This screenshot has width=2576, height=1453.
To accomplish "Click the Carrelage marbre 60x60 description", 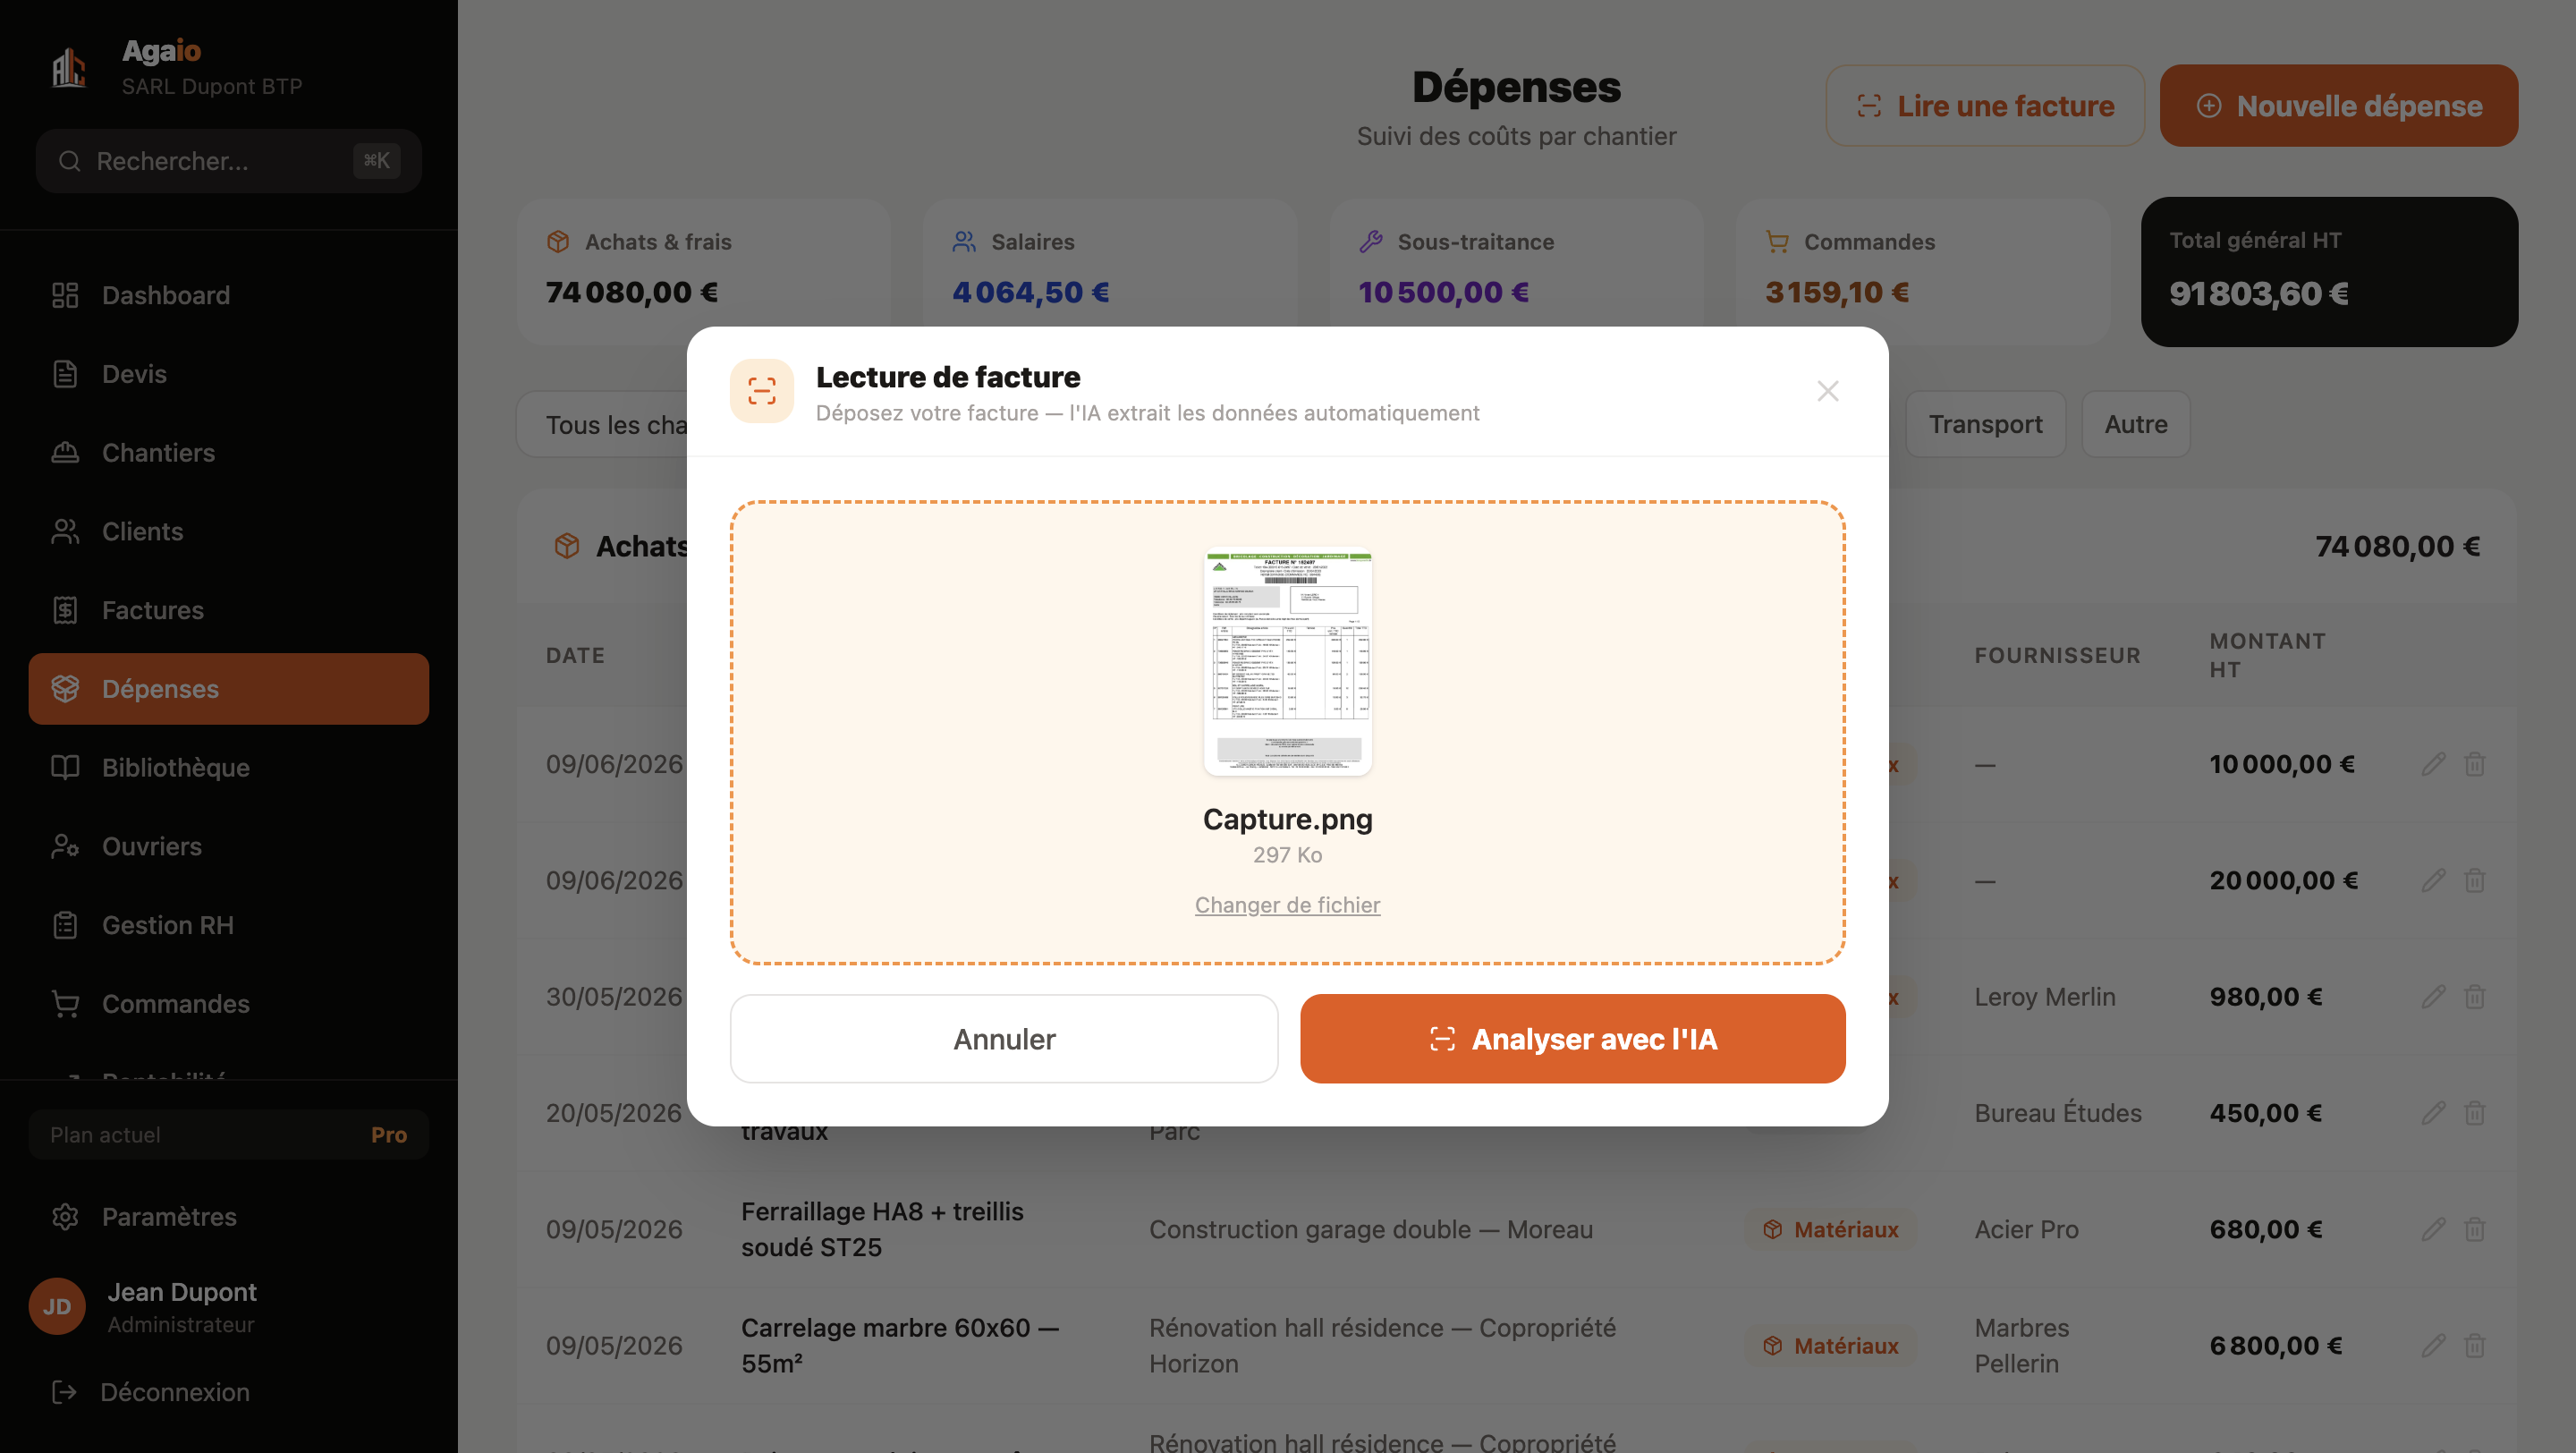I will pyautogui.click(x=899, y=1345).
